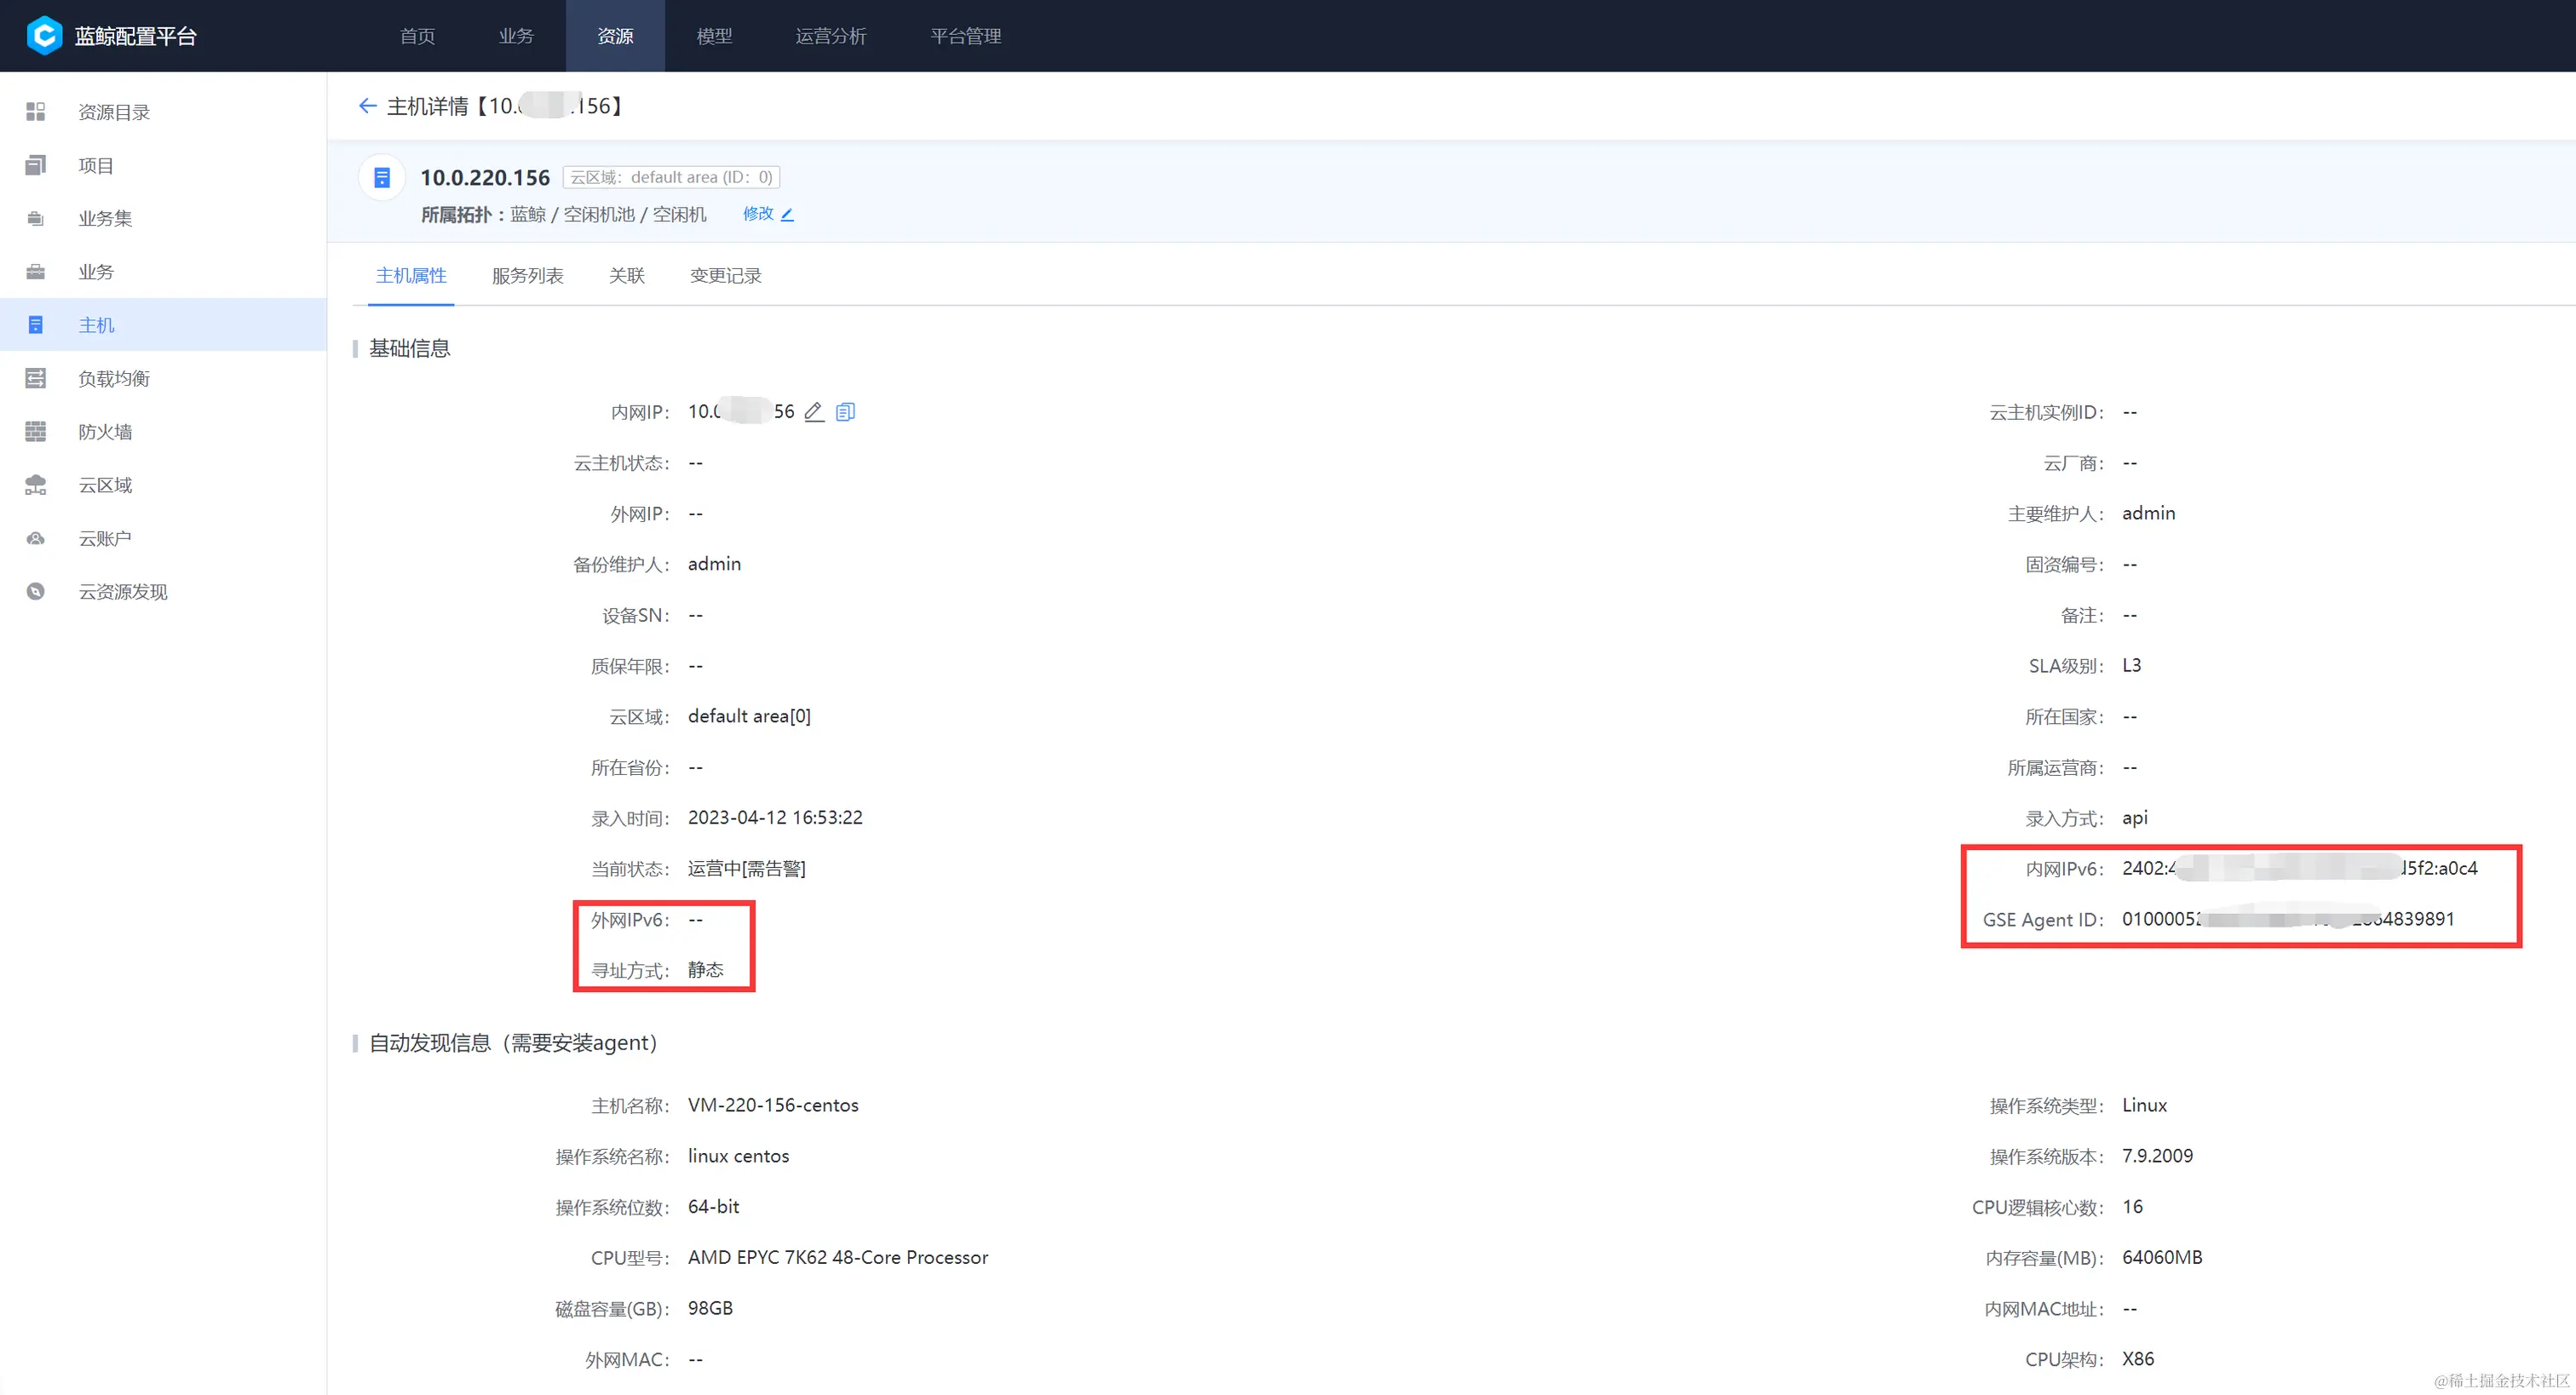This screenshot has width=2576, height=1395.
Task: Open the 关联 tab
Action: click(626, 275)
